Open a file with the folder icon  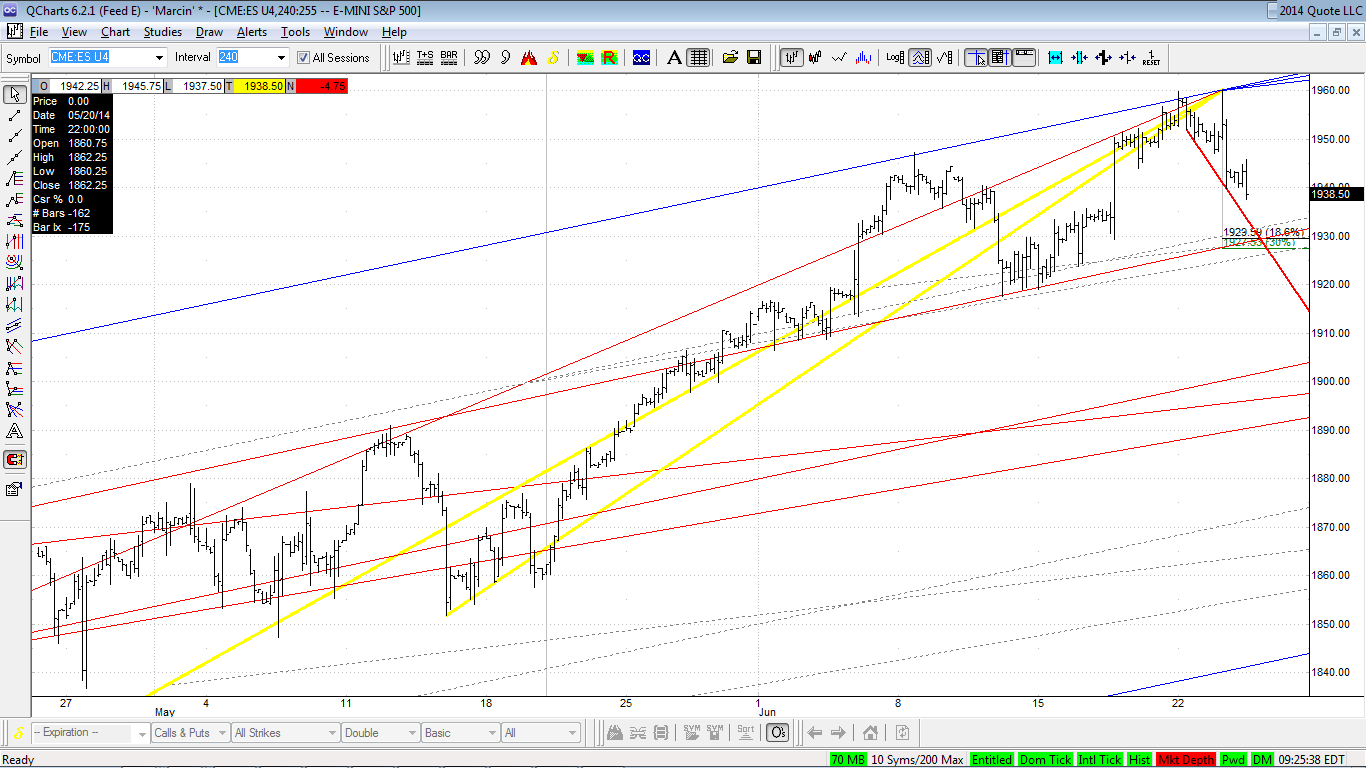click(x=730, y=57)
